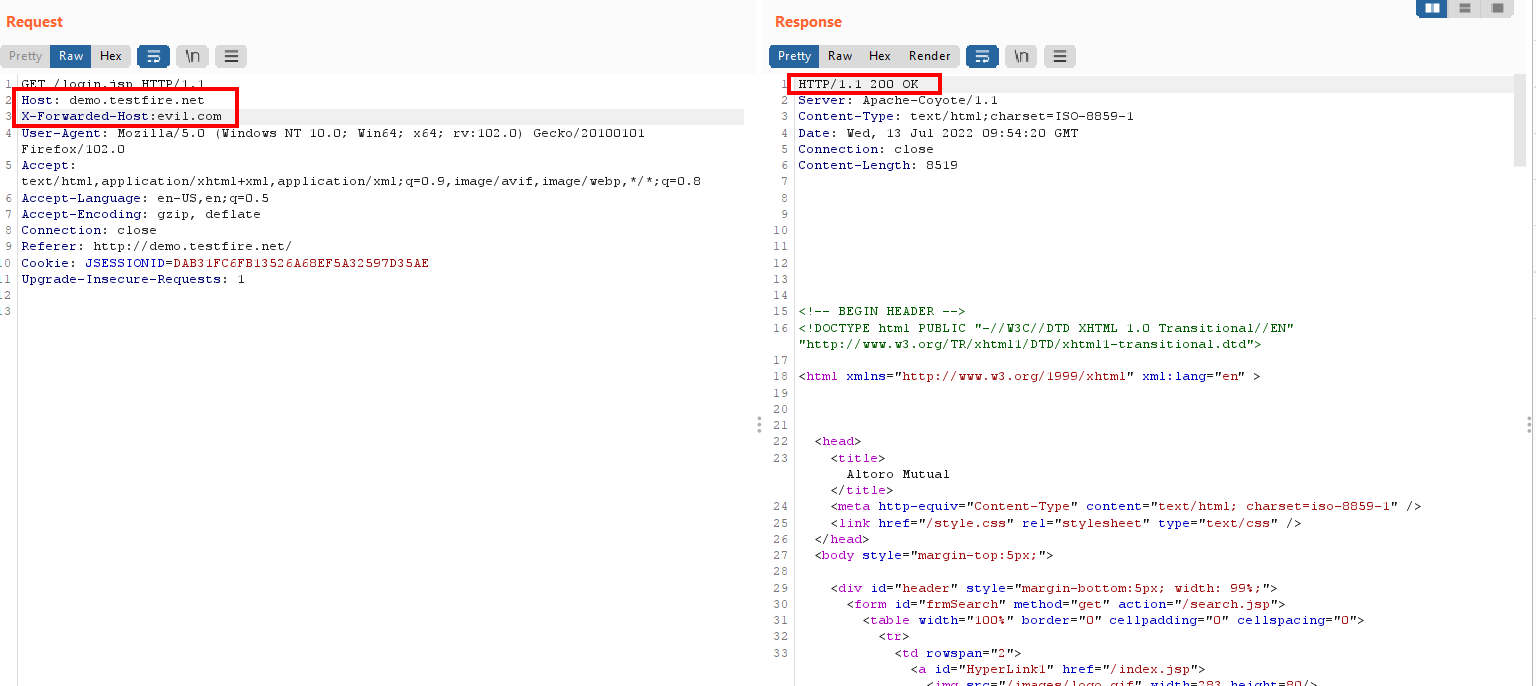Select the side-by-side layout icon
Viewport: 1536px width, 686px height.
click(1432, 8)
